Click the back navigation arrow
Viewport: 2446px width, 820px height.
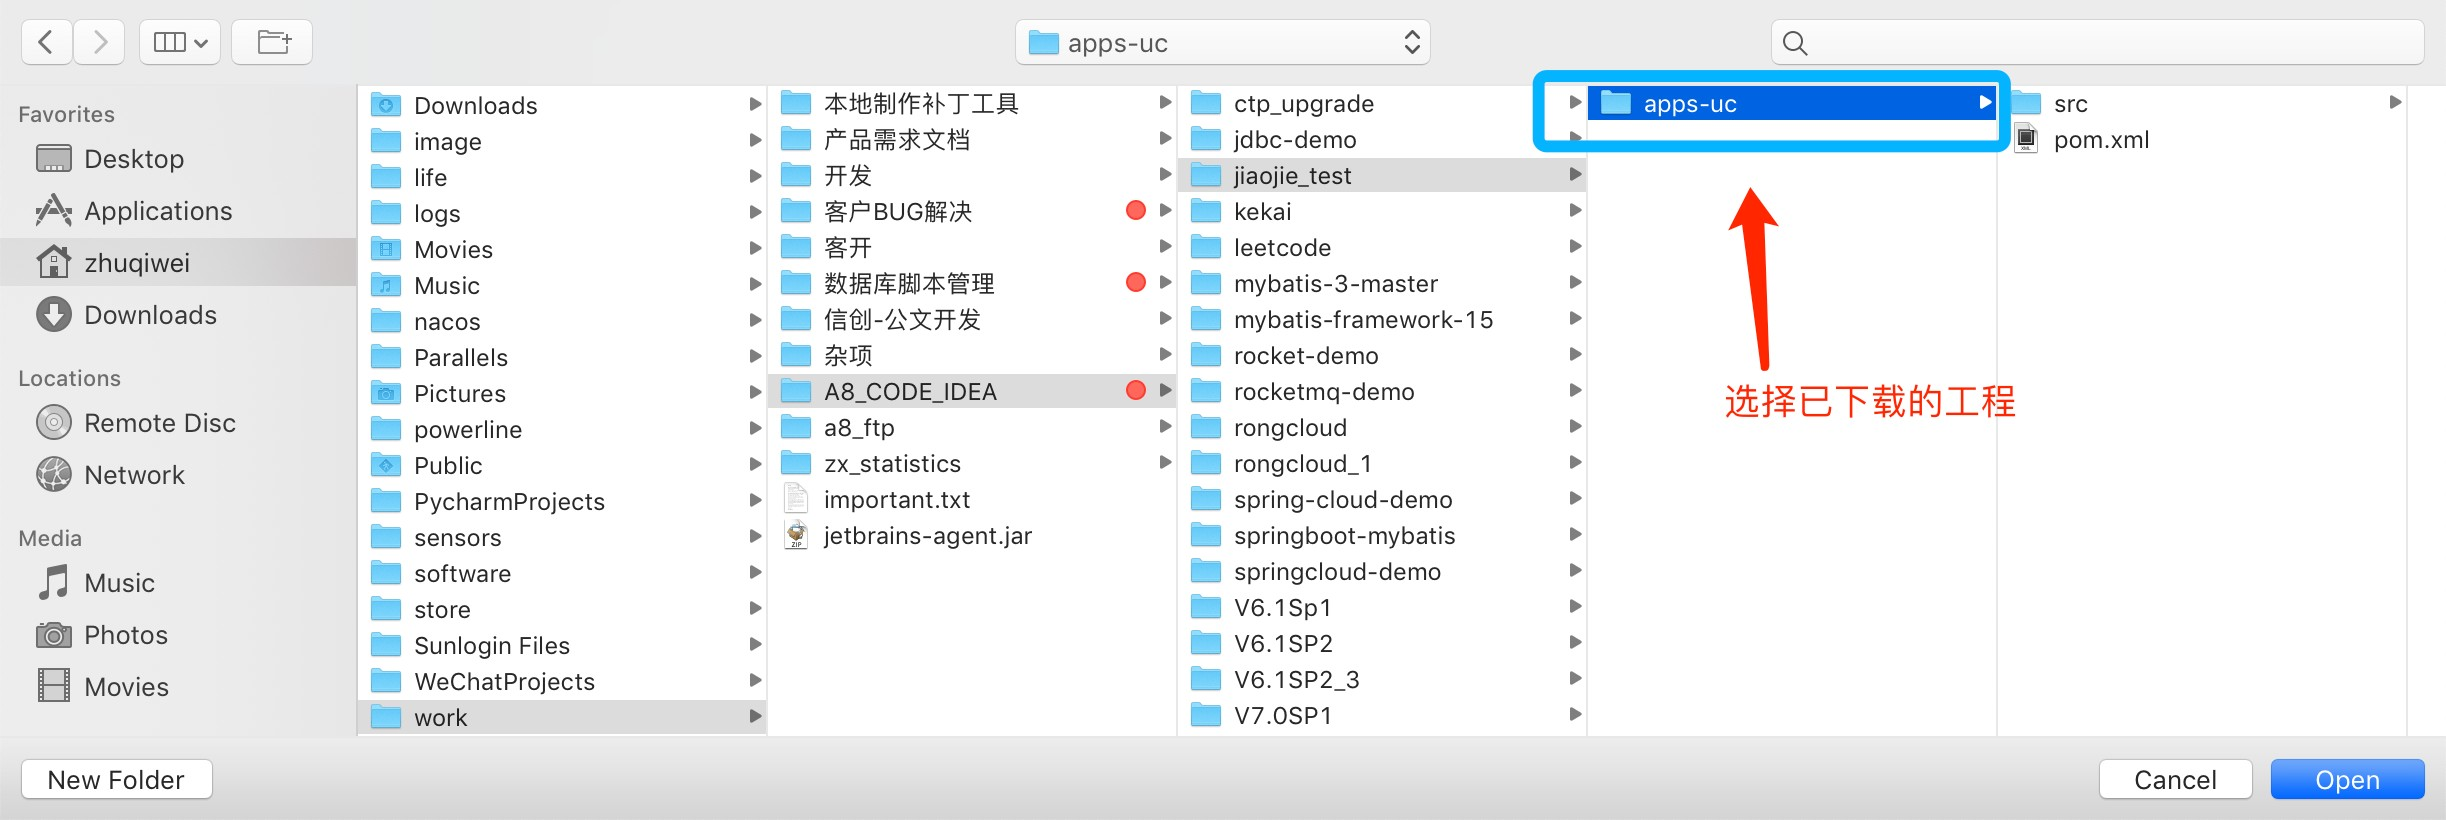tap(46, 42)
